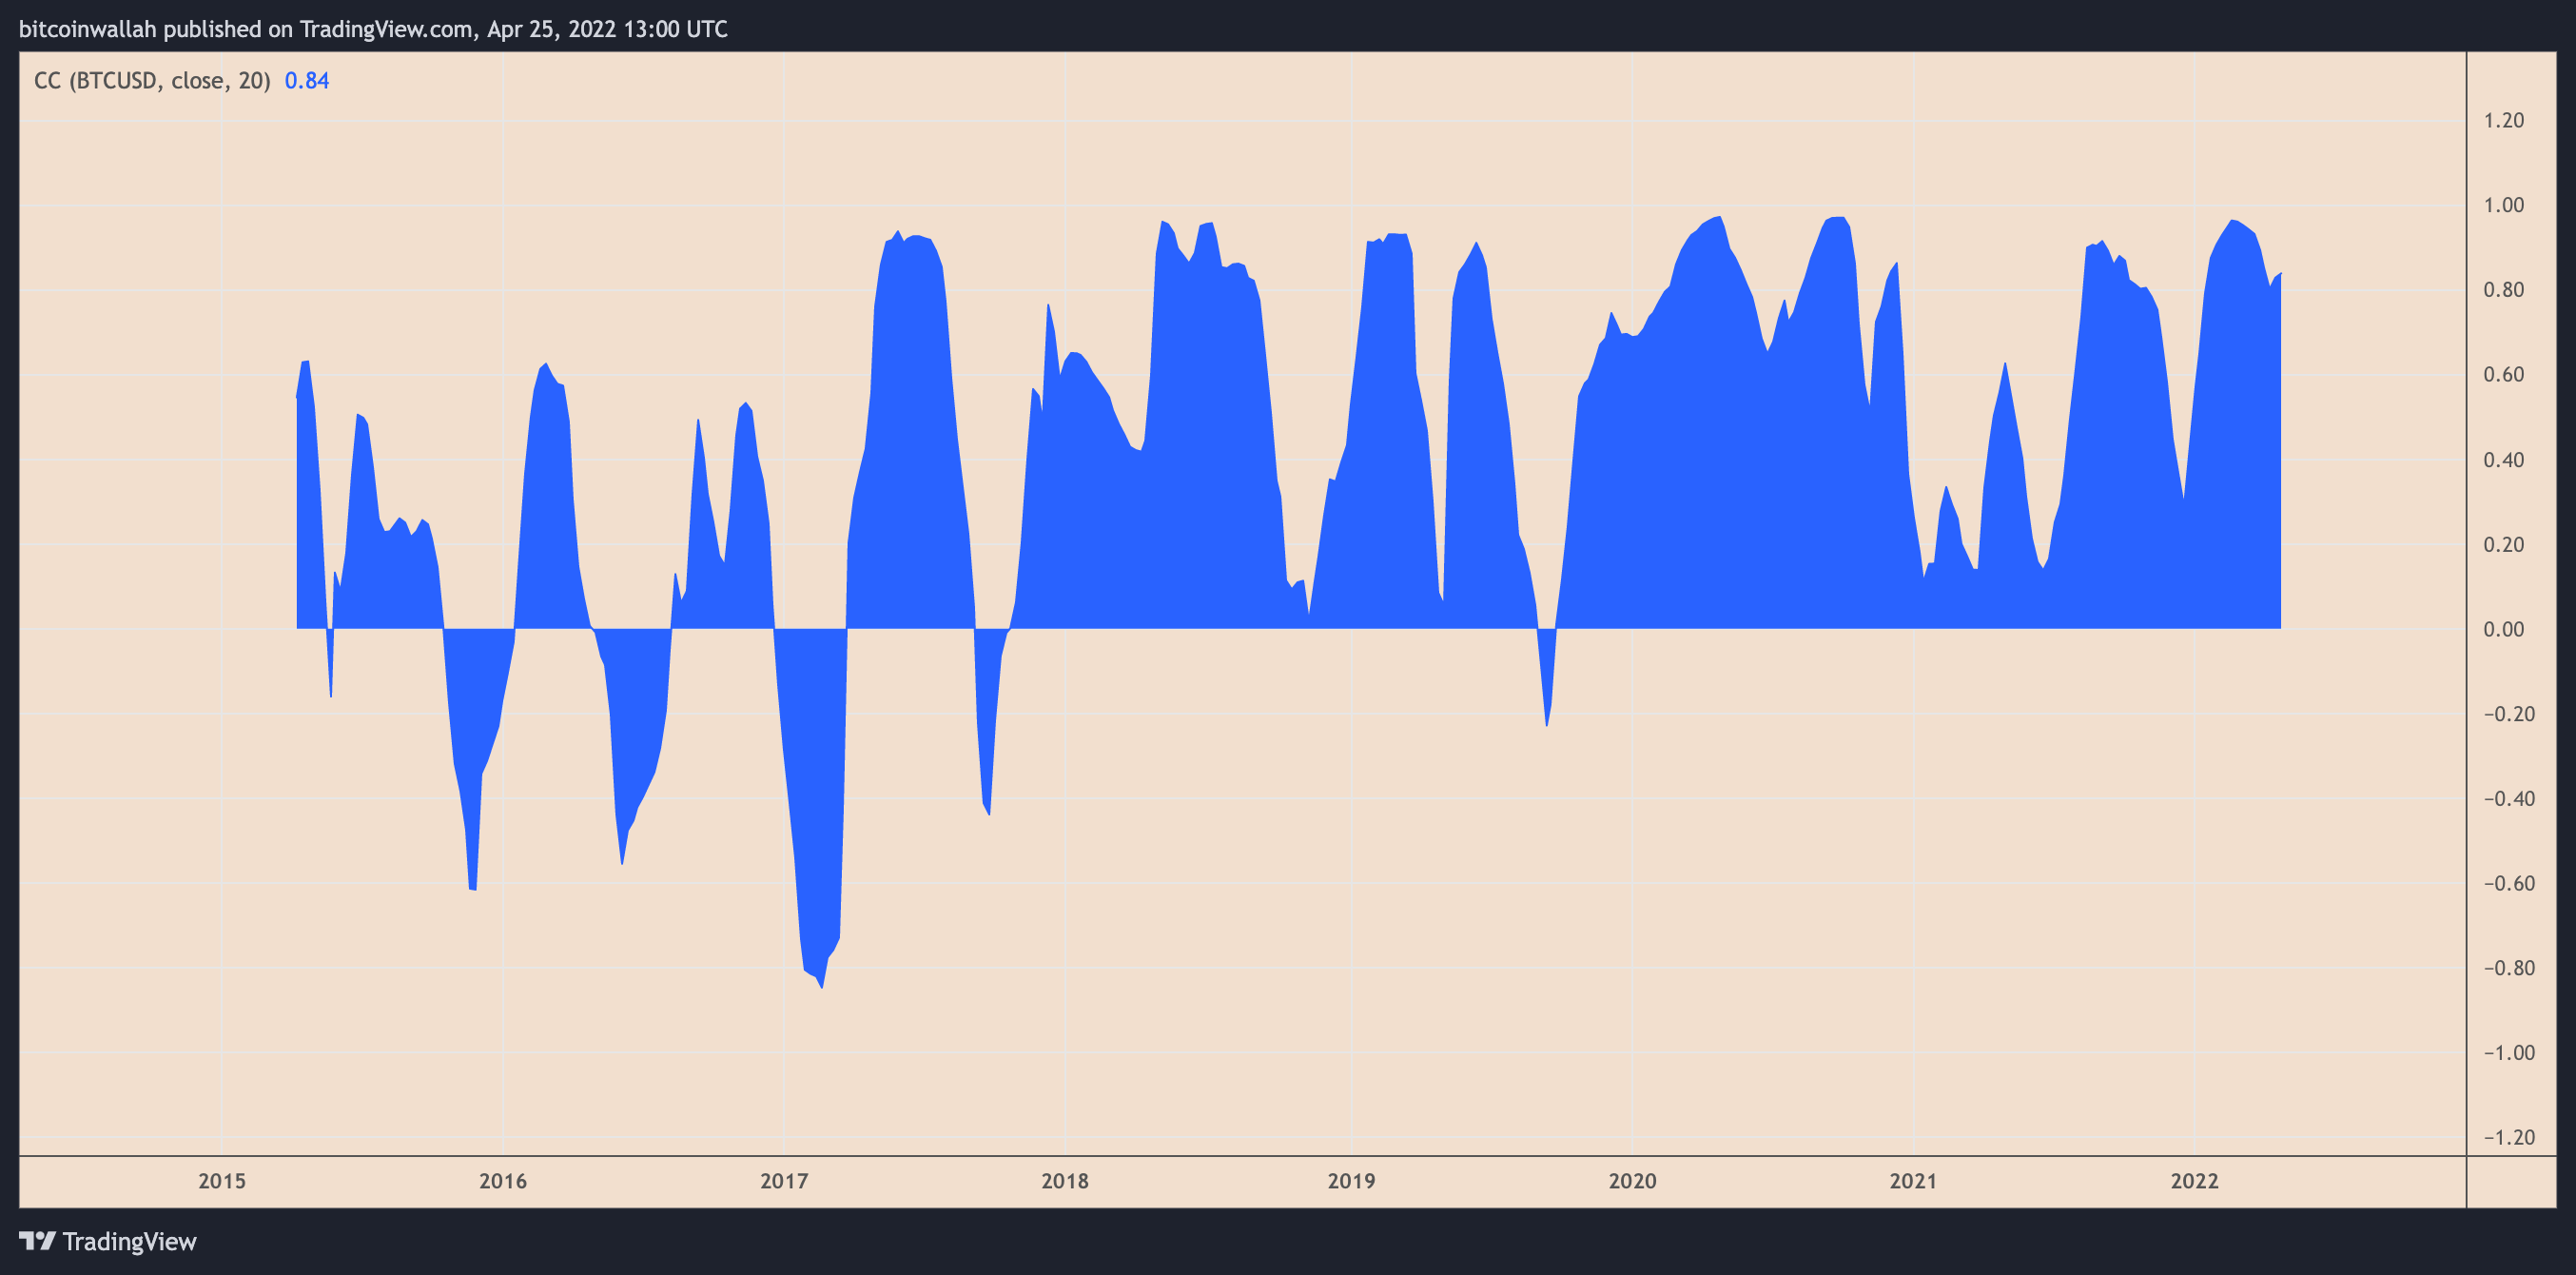The image size is (2576, 1275).
Task: Click the 1.20 top value axis label
Action: point(2504,120)
